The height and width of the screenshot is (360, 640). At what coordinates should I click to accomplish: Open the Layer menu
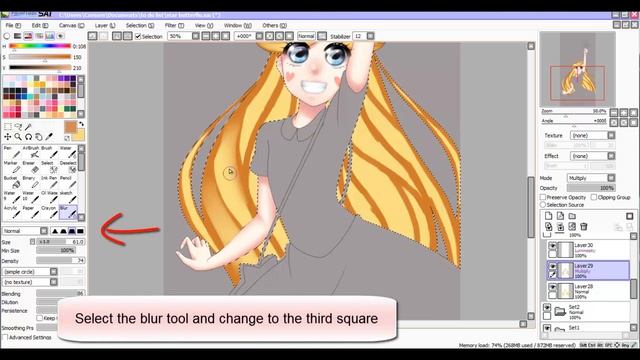[x=105, y=25]
